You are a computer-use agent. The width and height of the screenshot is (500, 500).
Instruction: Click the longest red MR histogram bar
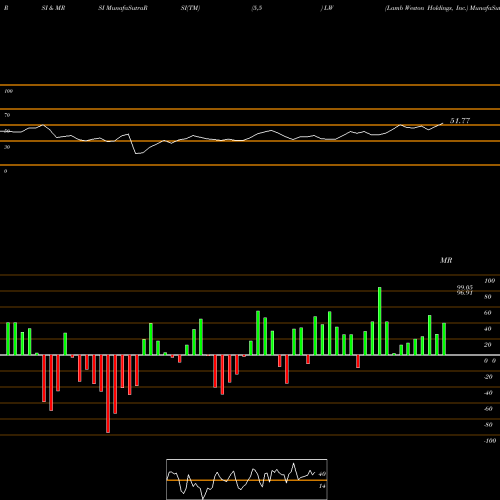point(108,394)
